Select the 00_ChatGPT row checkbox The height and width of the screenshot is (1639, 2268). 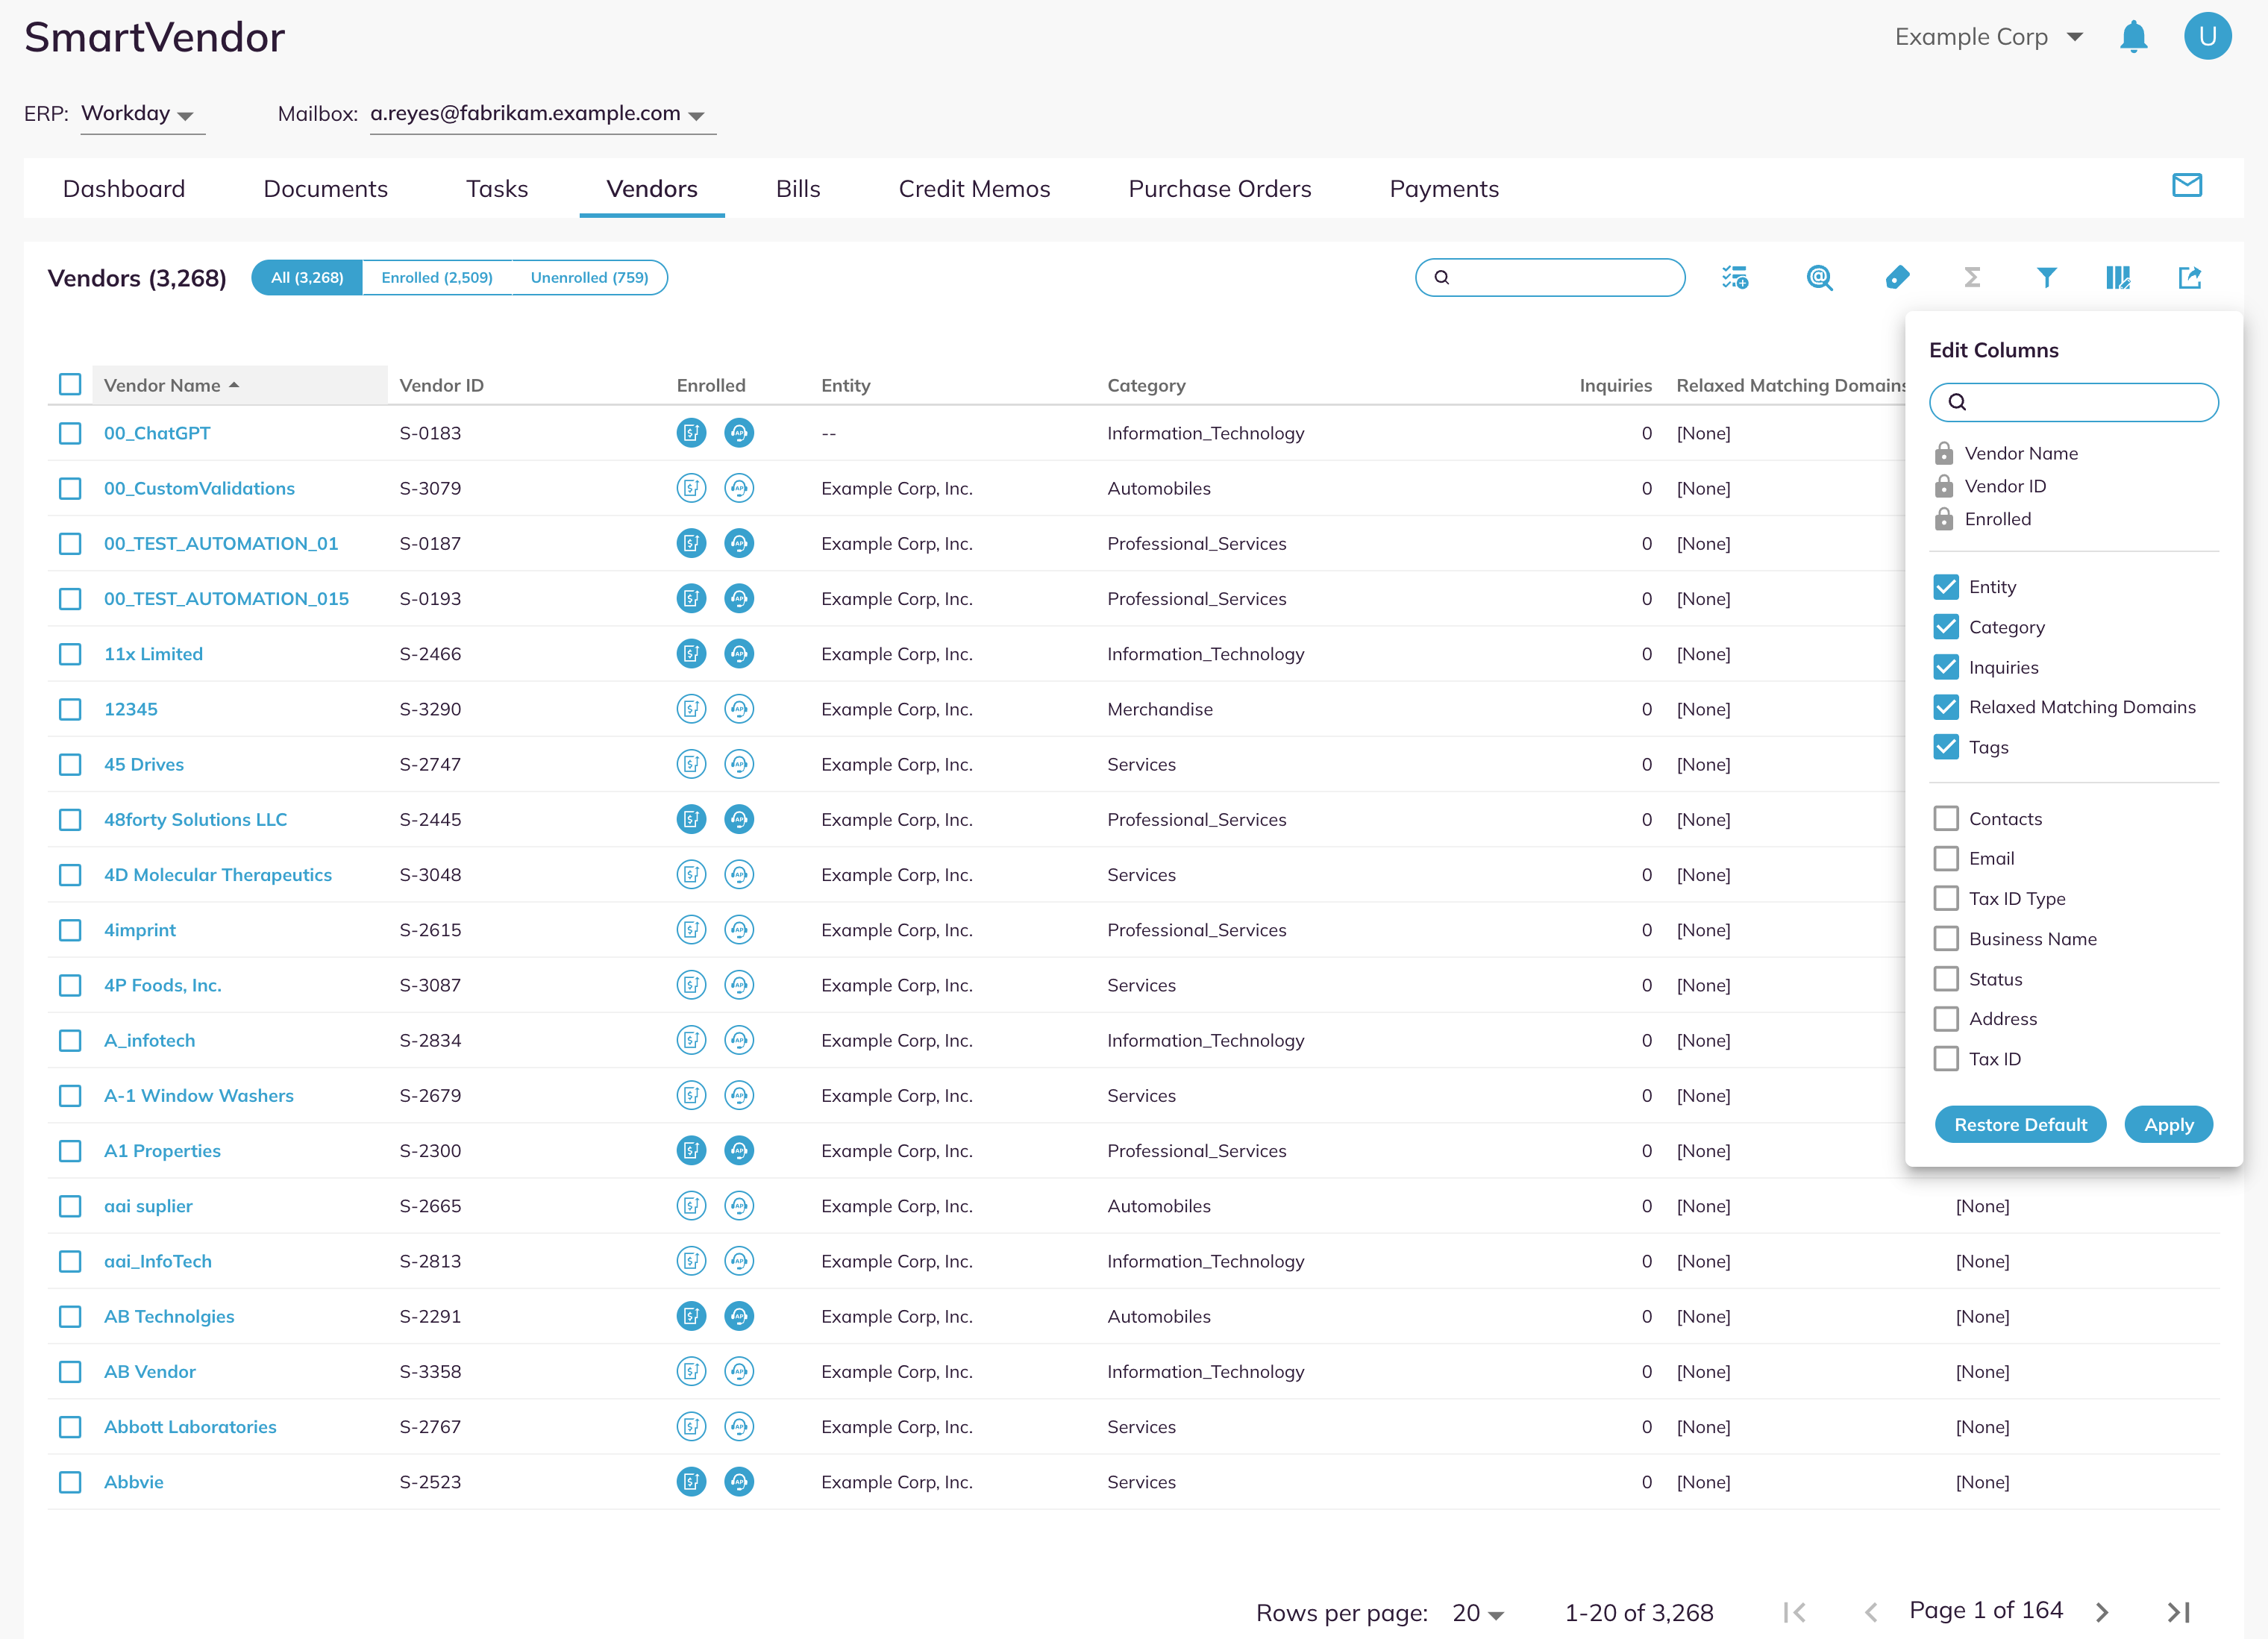click(70, 434)
